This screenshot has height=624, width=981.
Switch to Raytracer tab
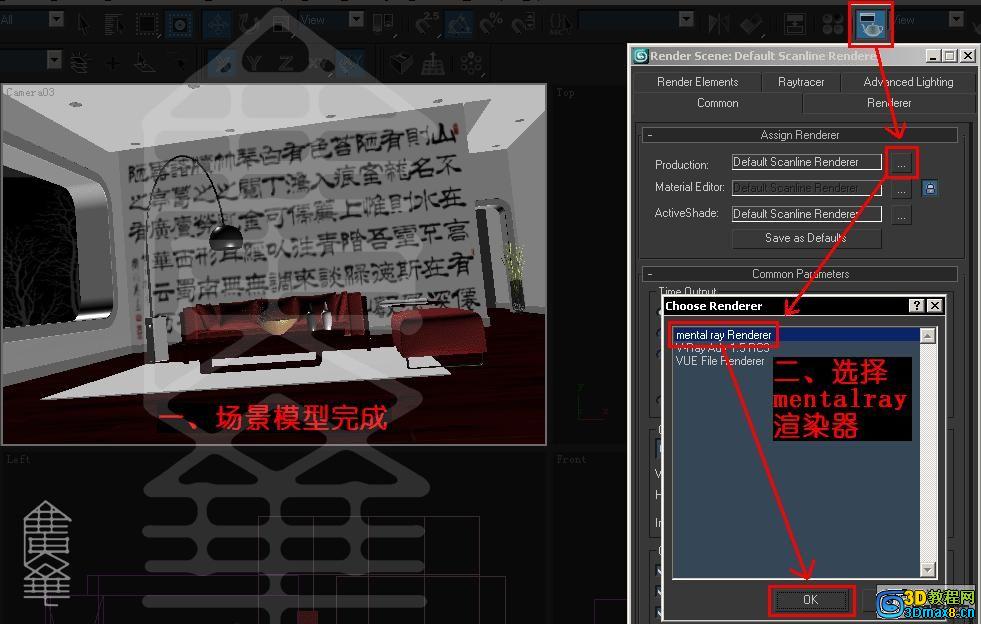[x=801, y=82]
